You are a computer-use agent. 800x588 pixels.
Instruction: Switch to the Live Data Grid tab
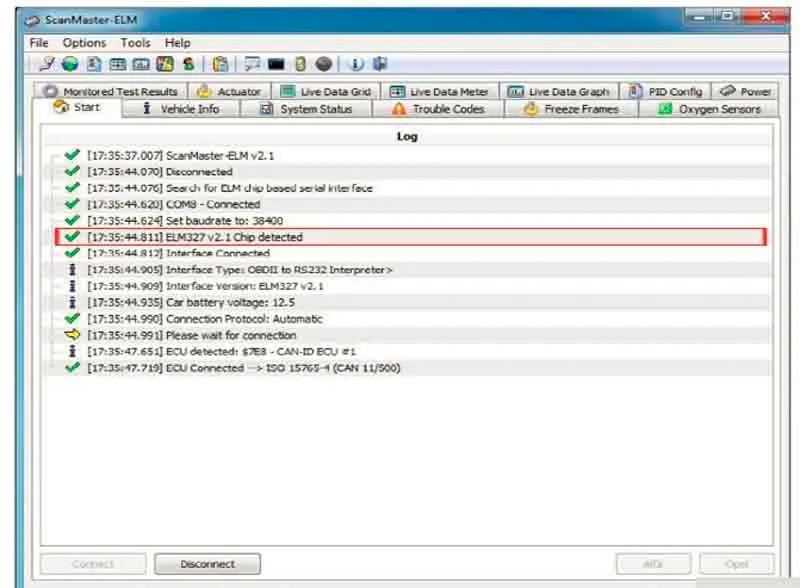point(326,91)
